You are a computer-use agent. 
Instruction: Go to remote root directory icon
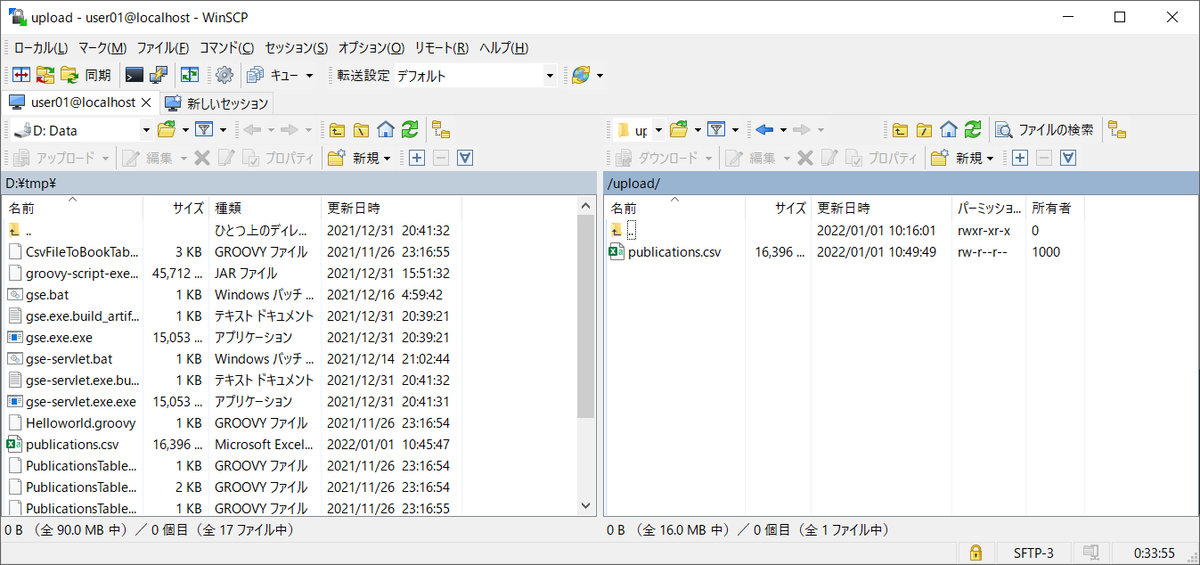point(925,129)
